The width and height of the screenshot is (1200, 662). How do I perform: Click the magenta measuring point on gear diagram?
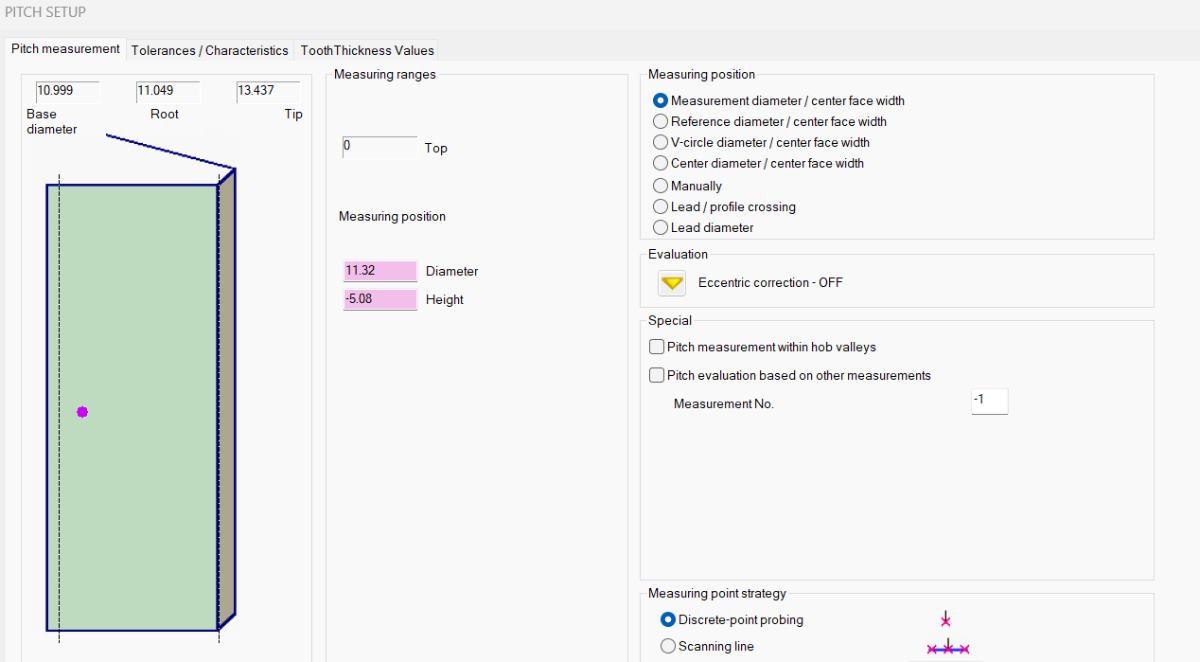click(82, 412)
